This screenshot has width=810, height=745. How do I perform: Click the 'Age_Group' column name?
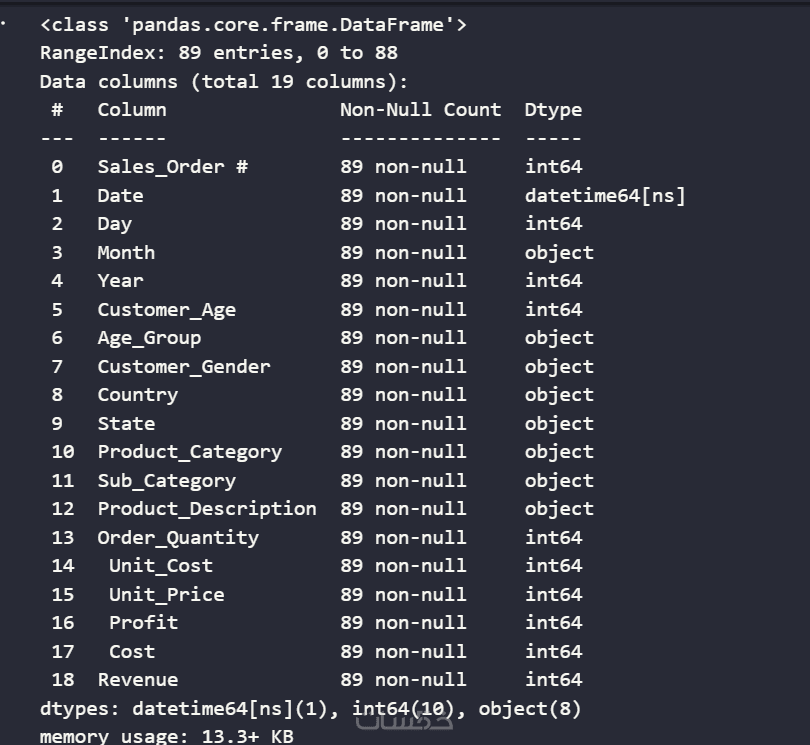point(149,337)
